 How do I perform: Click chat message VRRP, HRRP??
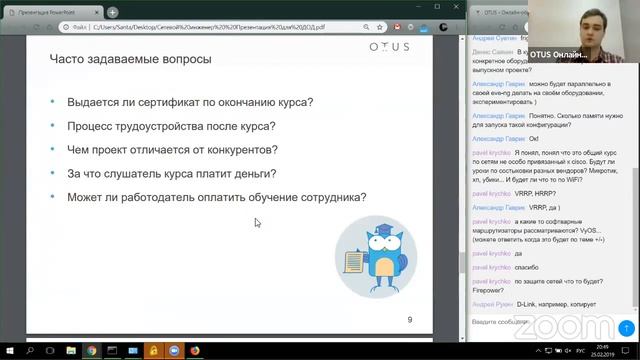(535, 193)
